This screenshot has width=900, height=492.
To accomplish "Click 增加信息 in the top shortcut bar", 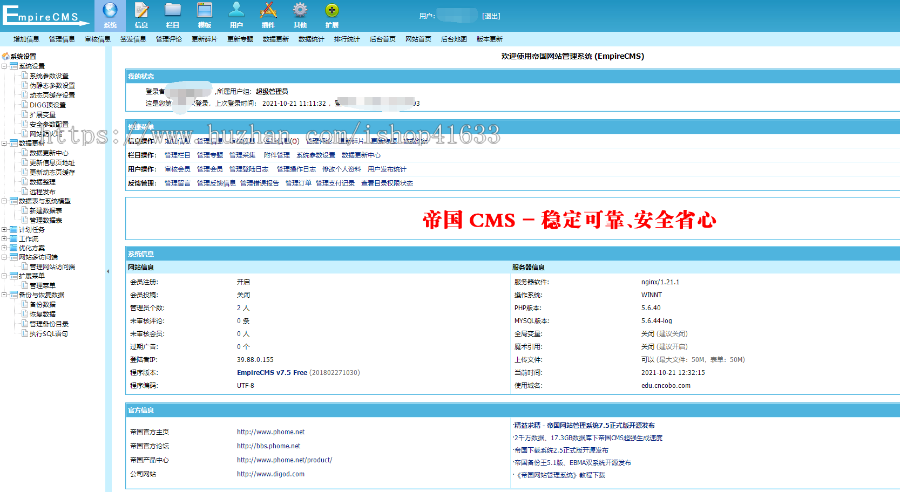I will click(26, 39).
